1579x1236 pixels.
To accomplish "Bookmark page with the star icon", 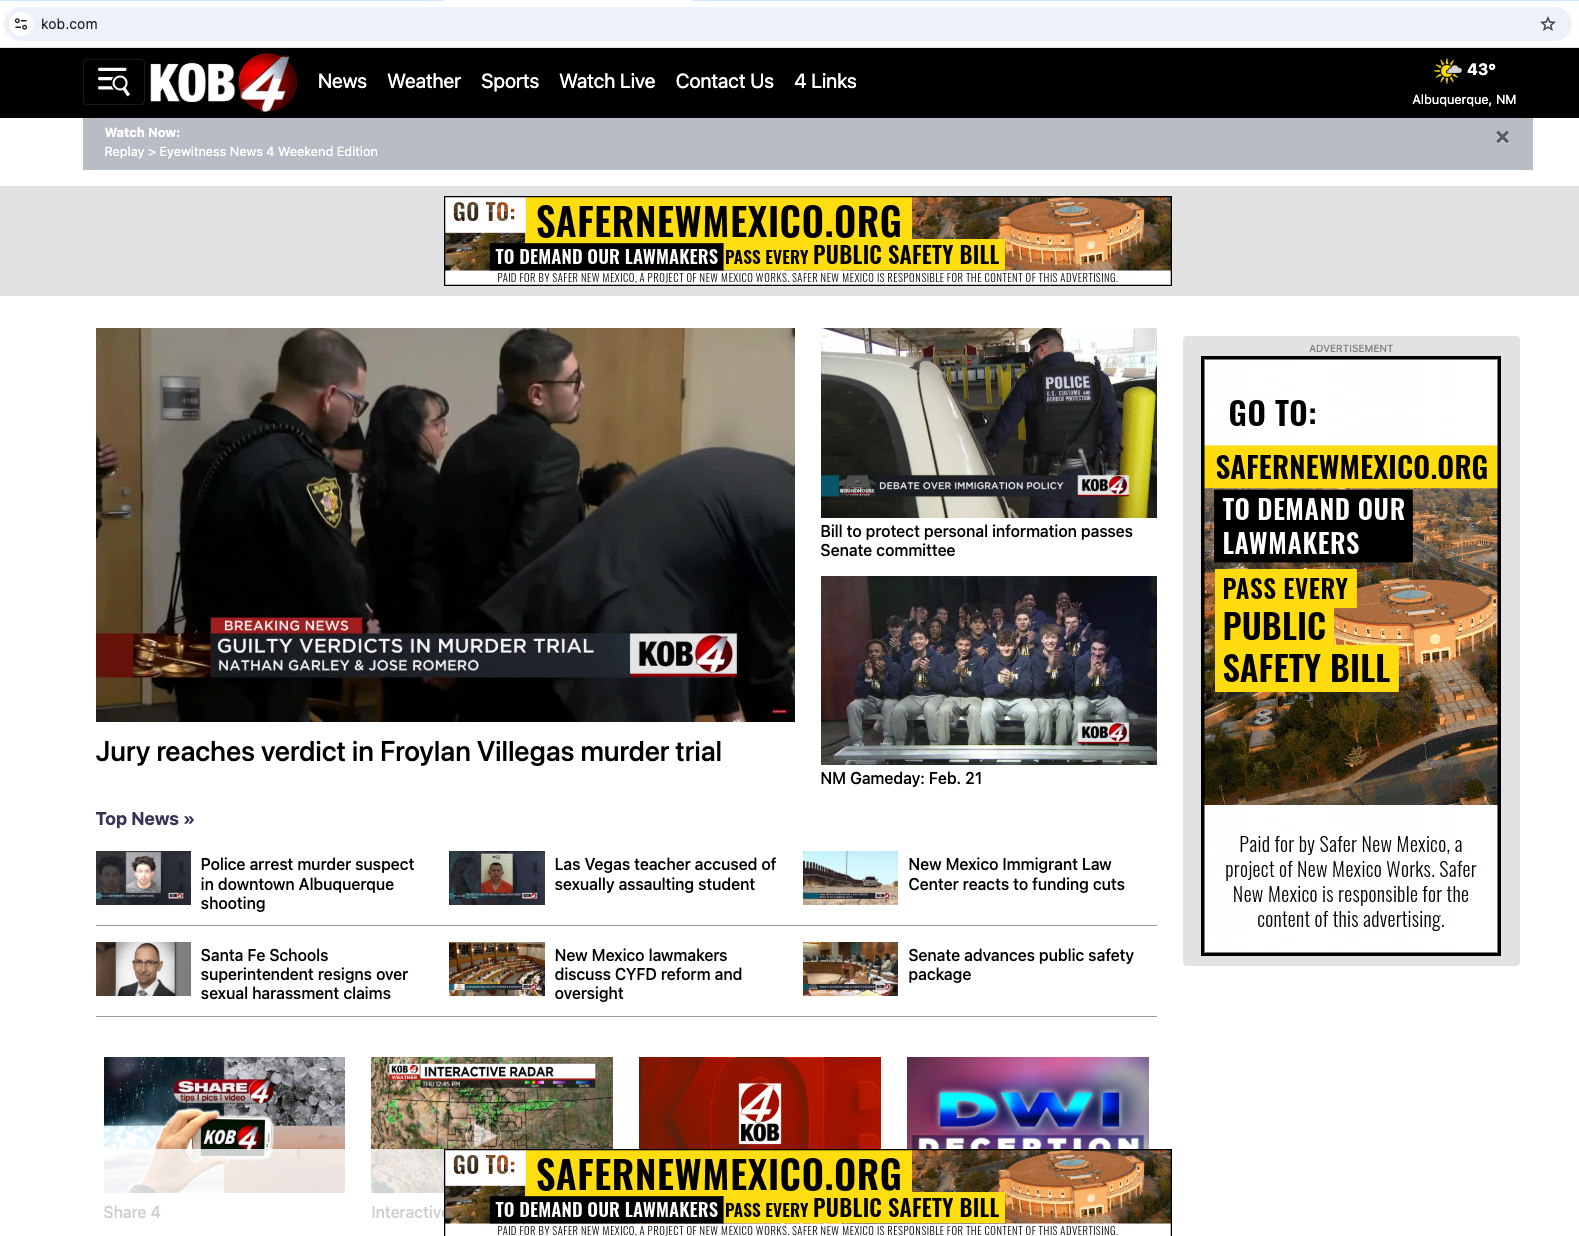I will coord(1547,24).
